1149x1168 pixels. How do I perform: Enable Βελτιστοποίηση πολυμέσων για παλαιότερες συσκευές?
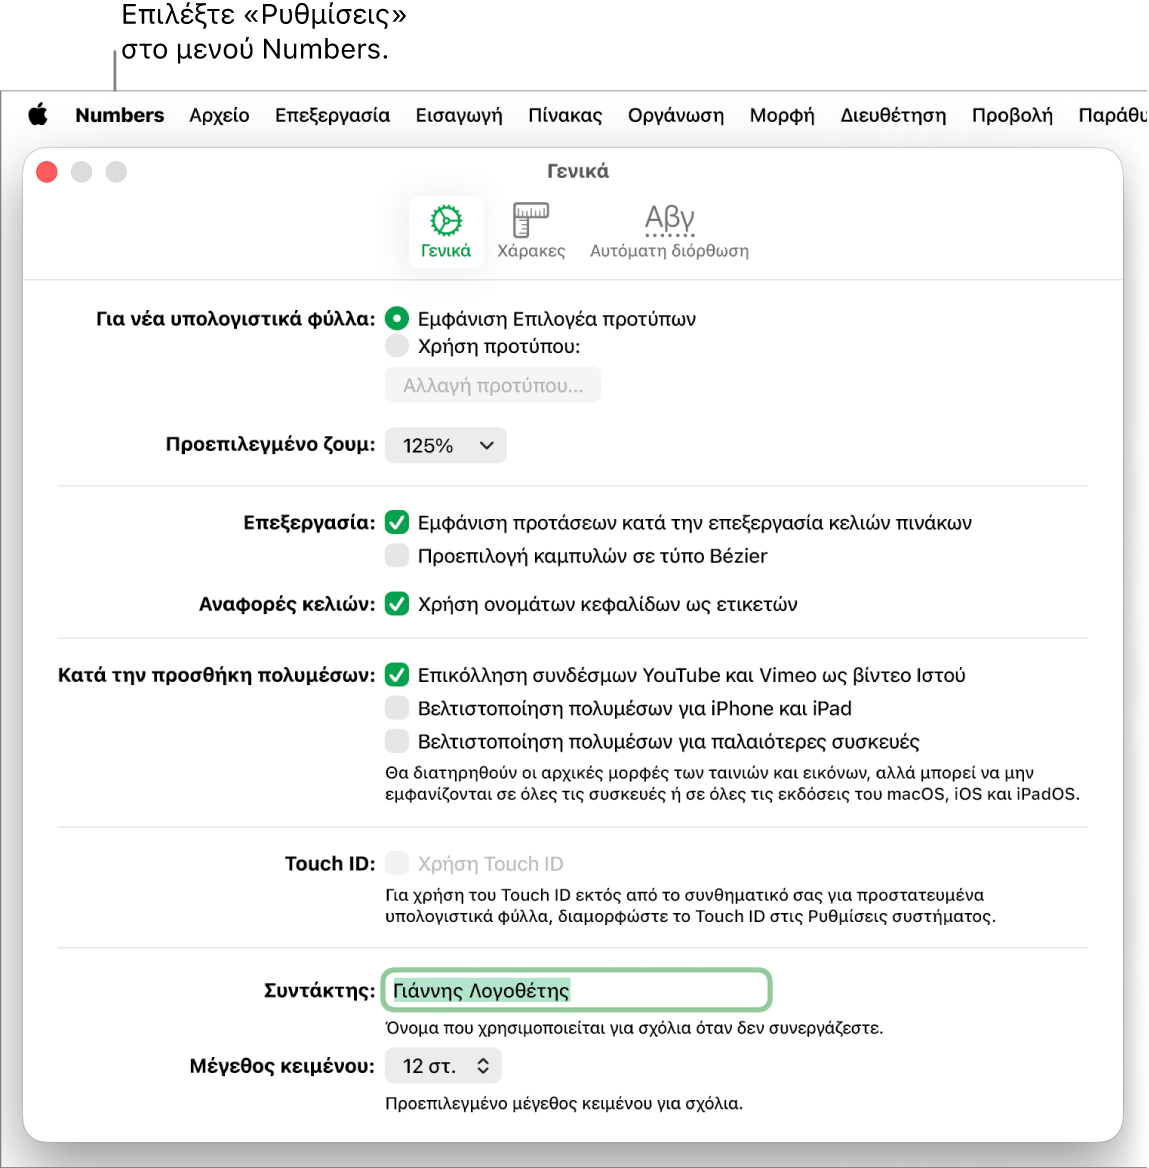pos(396,741)
